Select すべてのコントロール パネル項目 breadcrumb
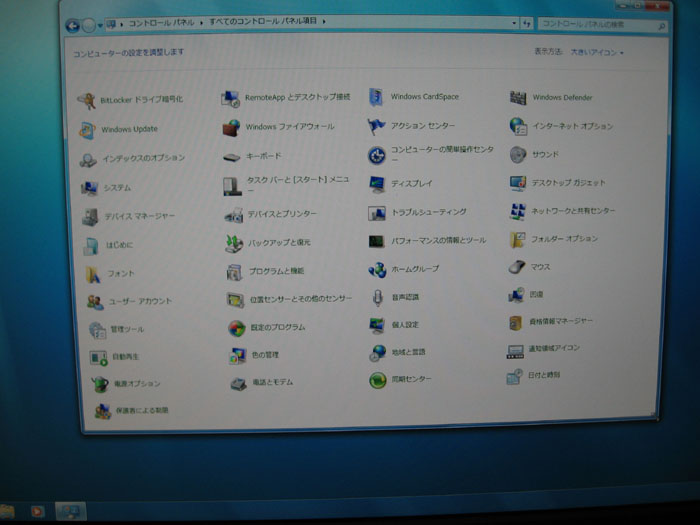Image resolution: width=700 pixels, height=525 pixels. point(263,21)
